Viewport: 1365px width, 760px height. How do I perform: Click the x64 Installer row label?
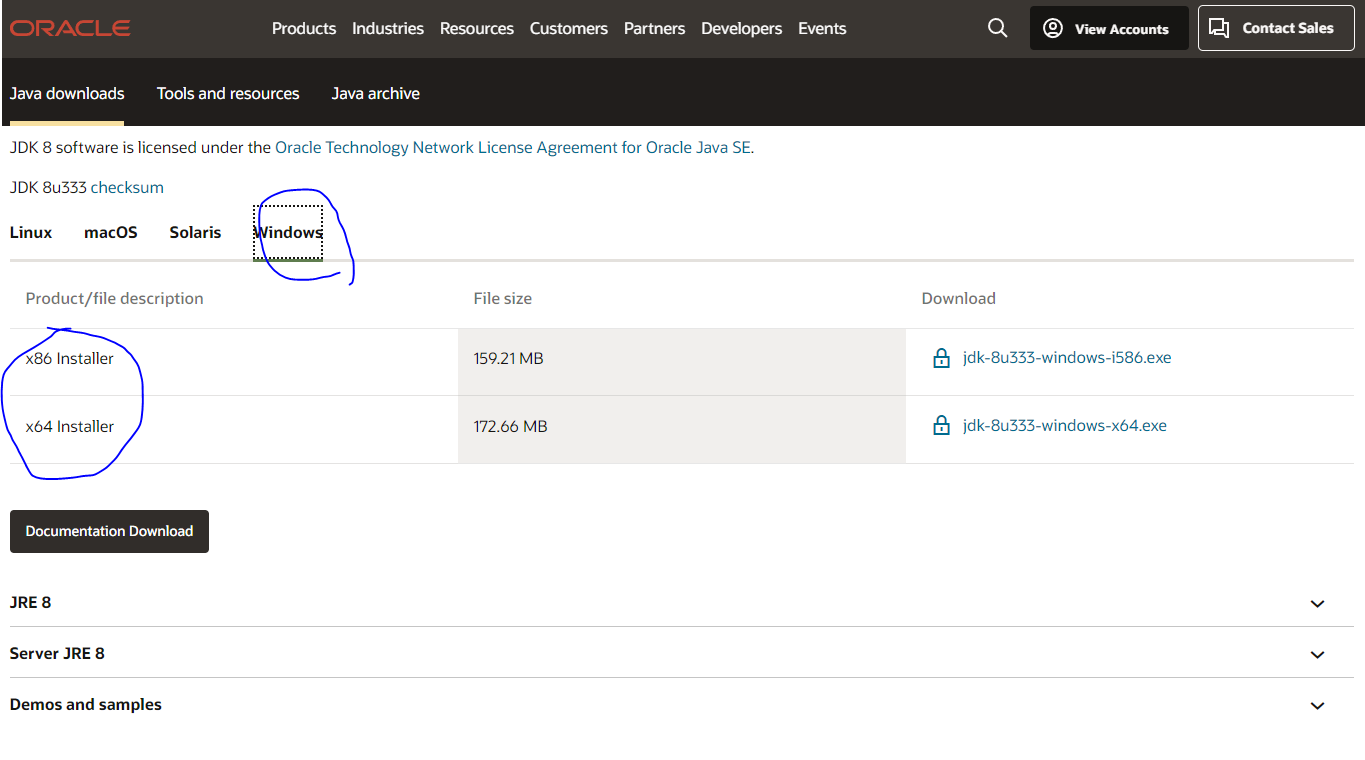70,426
